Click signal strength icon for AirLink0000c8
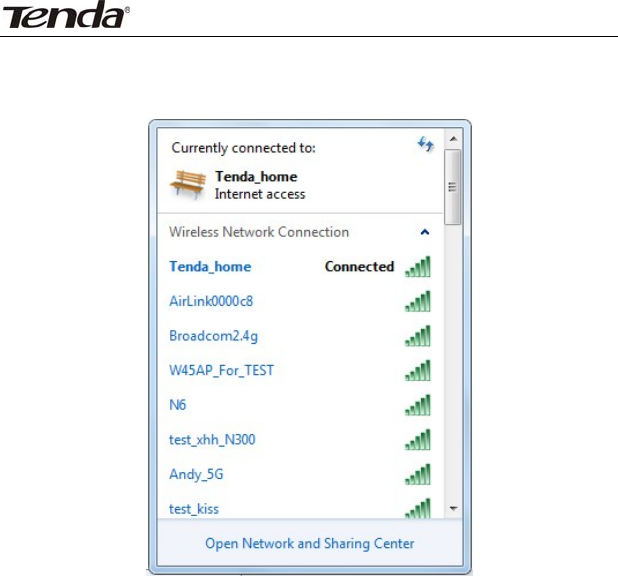The width and height of the screenshot is (618, 576). 418,302
